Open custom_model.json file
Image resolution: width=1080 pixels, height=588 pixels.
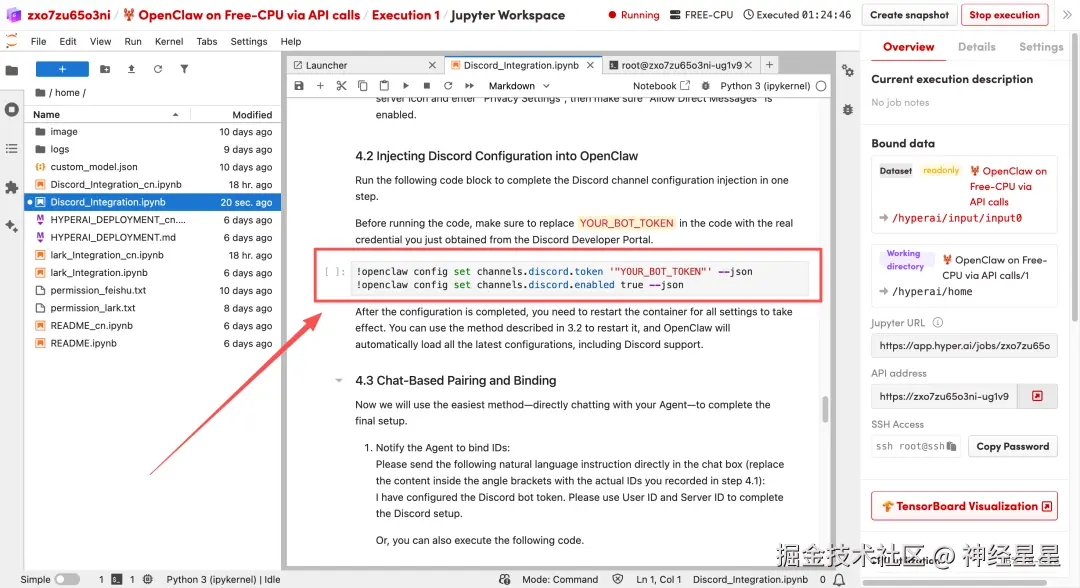(x=94, y=167)
